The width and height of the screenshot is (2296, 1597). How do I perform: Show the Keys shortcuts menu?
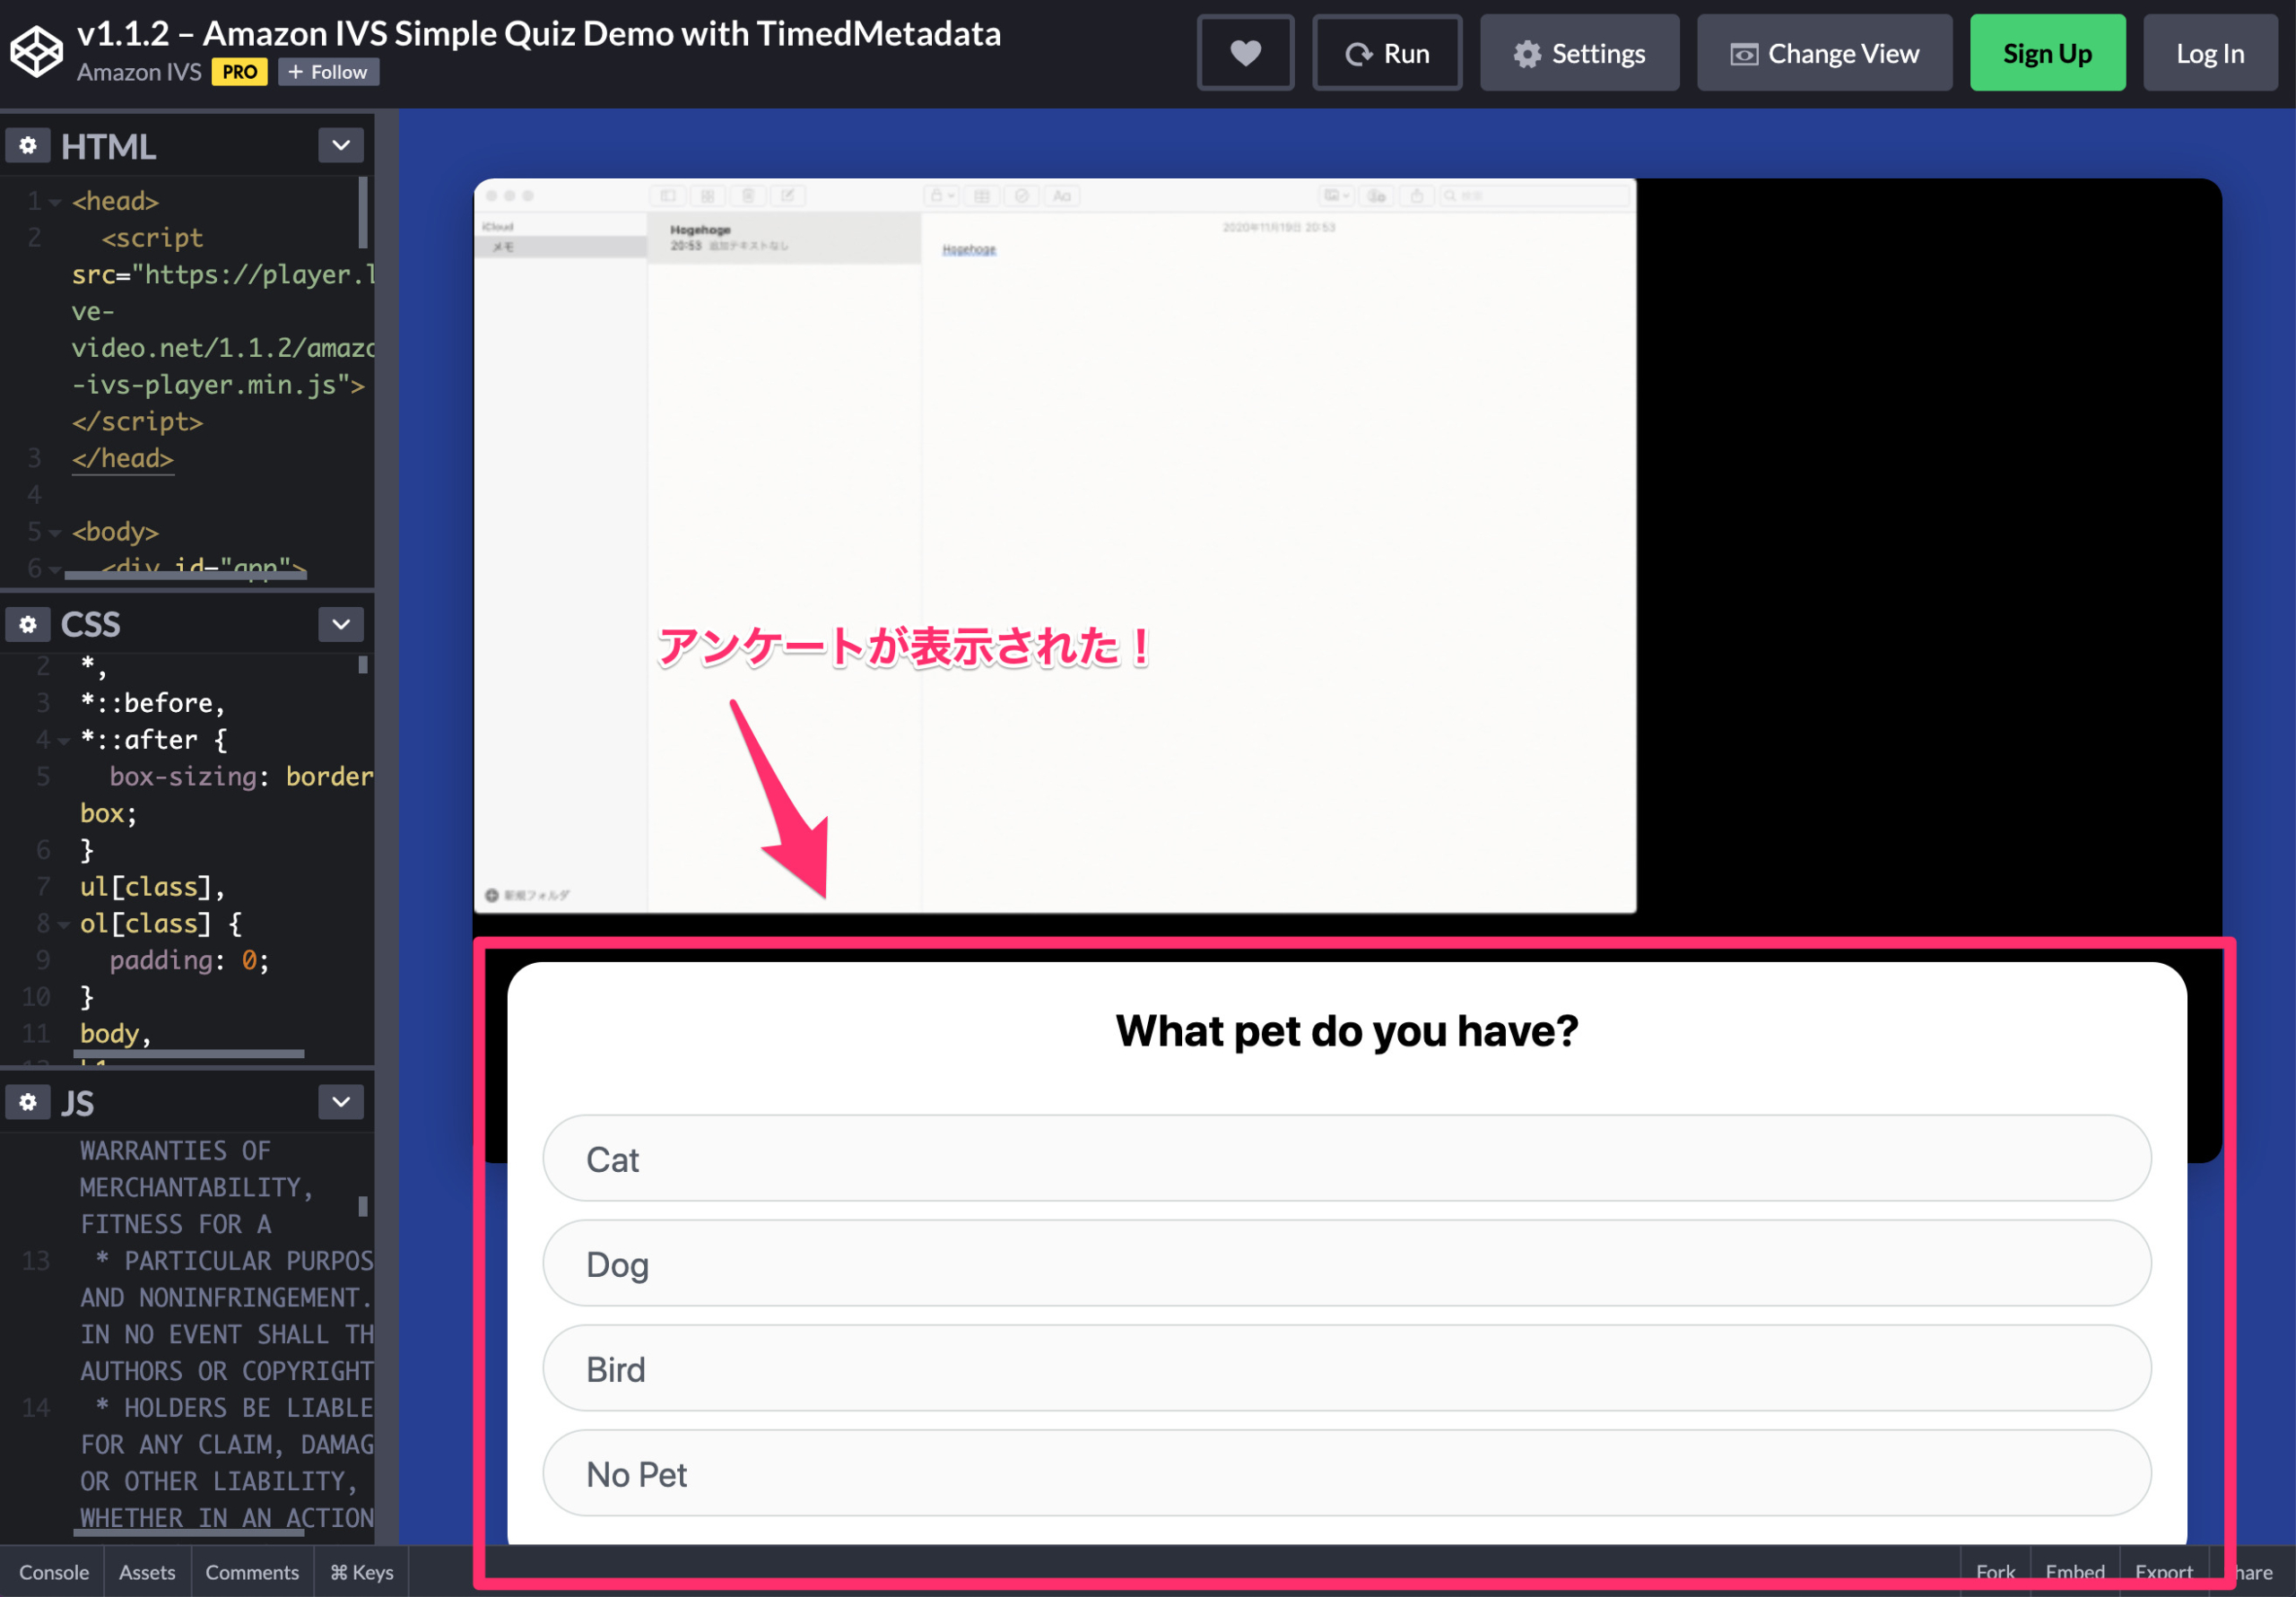[362, 1572]
